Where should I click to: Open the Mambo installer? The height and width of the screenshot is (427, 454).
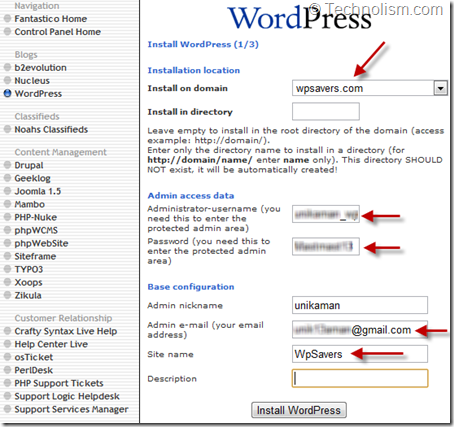point(29,204)
